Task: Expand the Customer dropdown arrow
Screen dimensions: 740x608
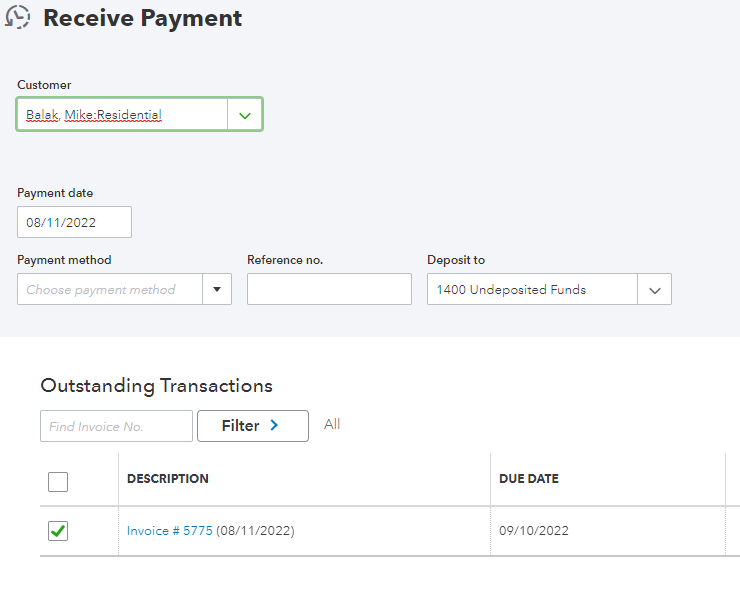Action: click(x=244, y=115)
